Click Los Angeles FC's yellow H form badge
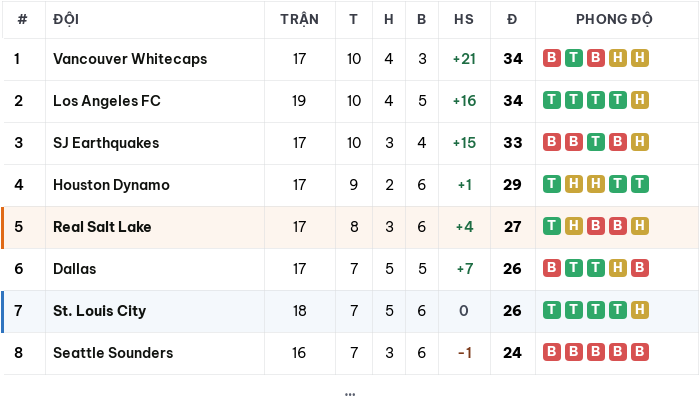This screenshot has height=409, width=700. point(640,100)
